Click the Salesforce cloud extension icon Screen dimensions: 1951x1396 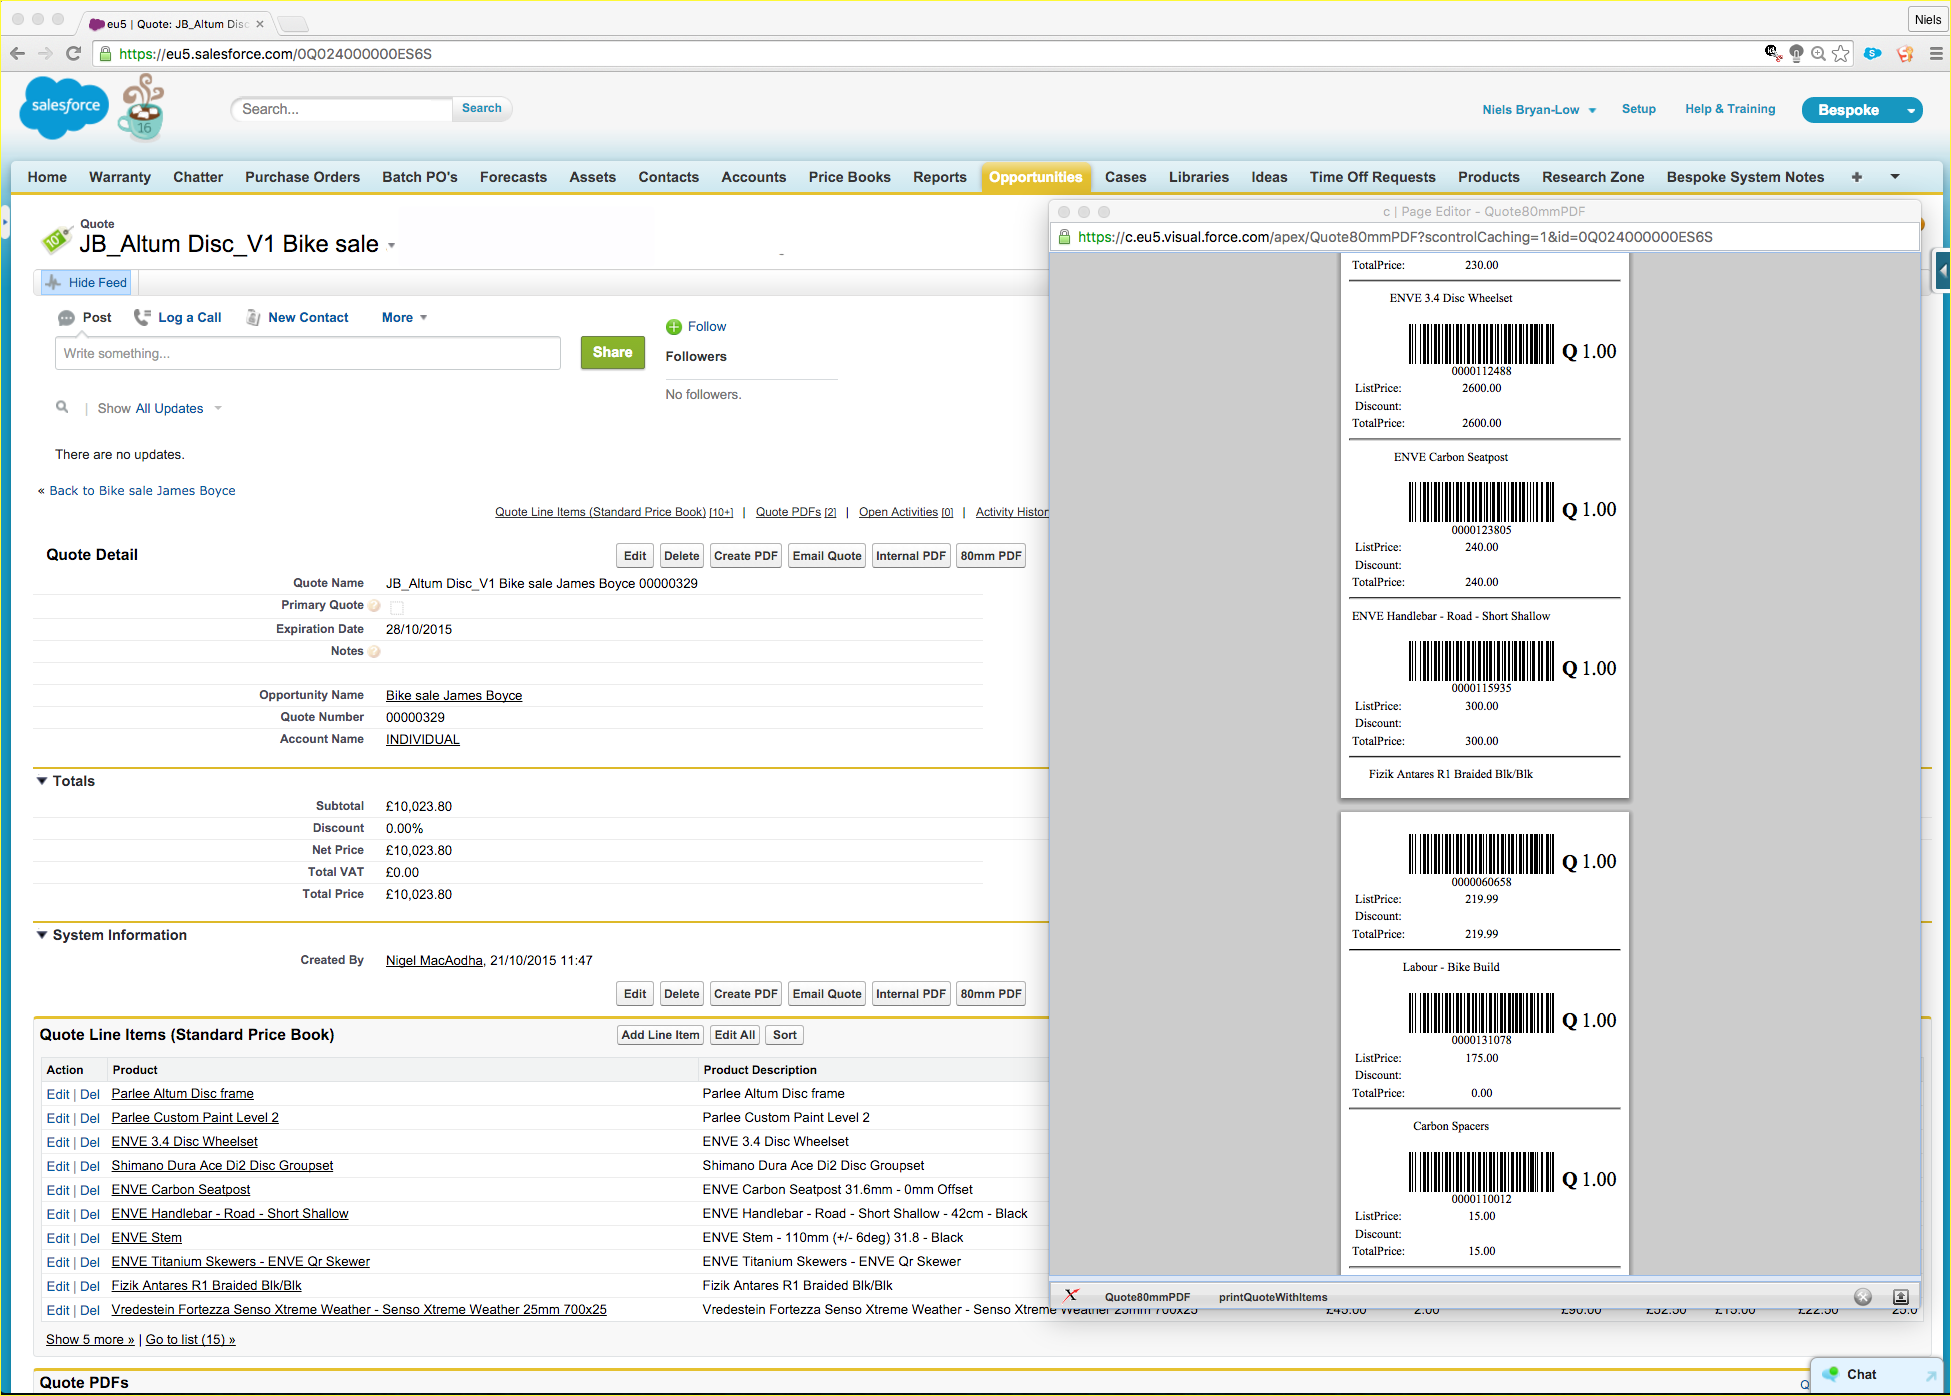point(1873,54)
